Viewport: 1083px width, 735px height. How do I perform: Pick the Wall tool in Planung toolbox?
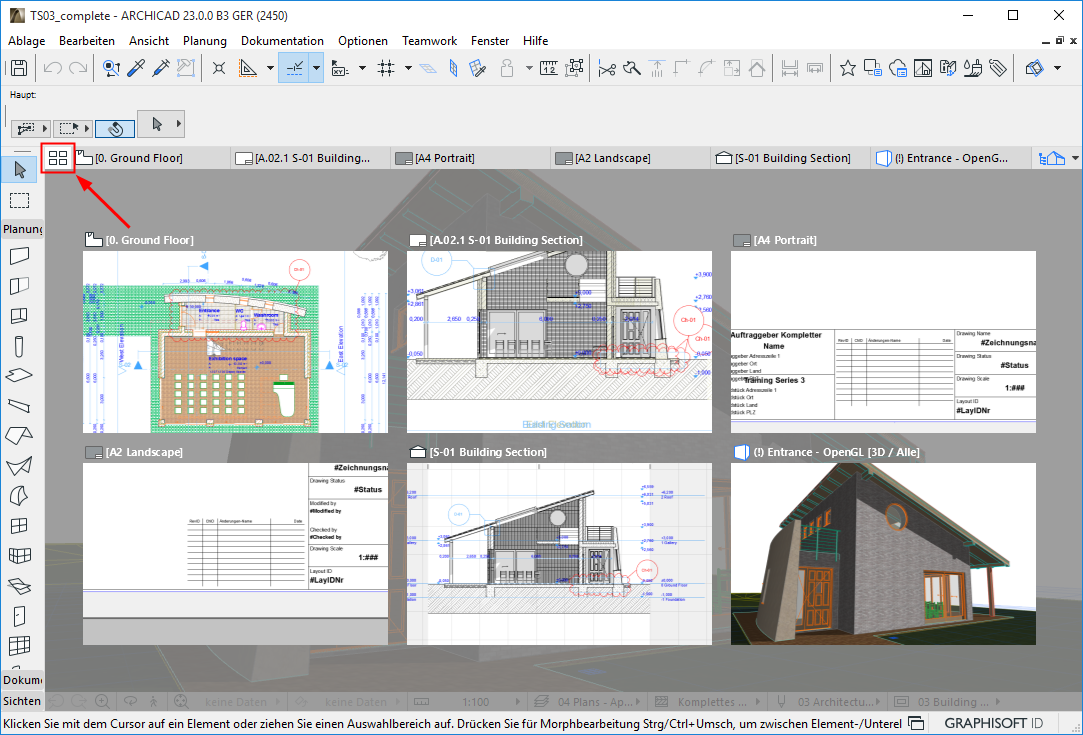click(19, 256)
